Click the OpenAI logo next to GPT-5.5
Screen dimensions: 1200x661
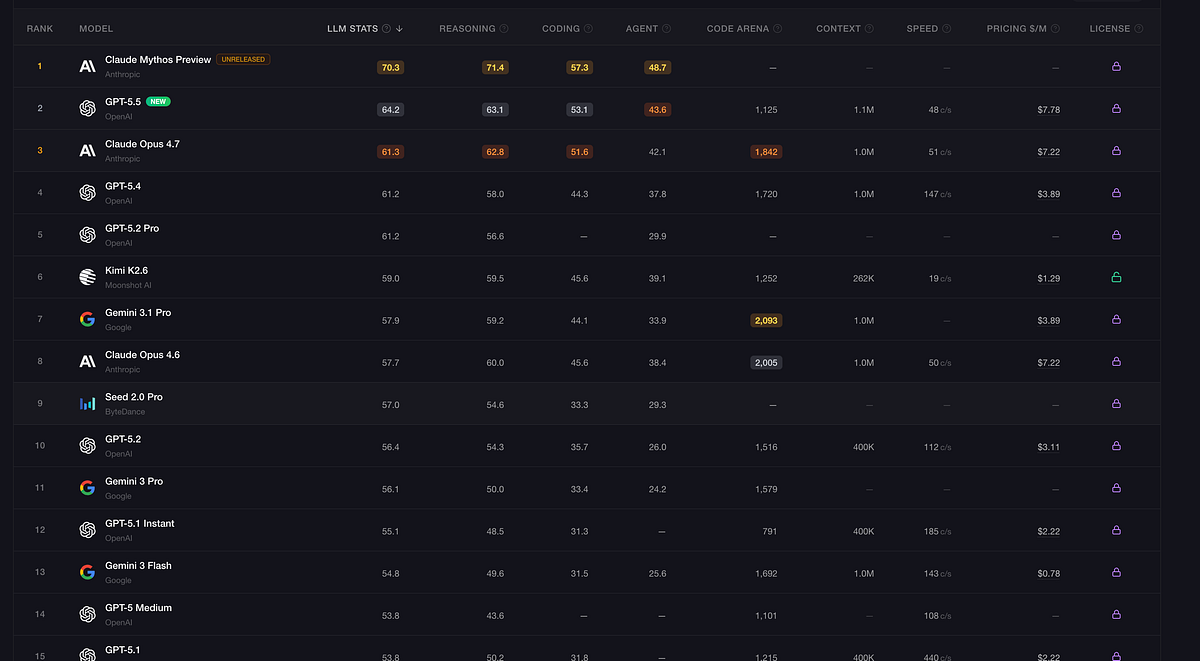(87, 108)
